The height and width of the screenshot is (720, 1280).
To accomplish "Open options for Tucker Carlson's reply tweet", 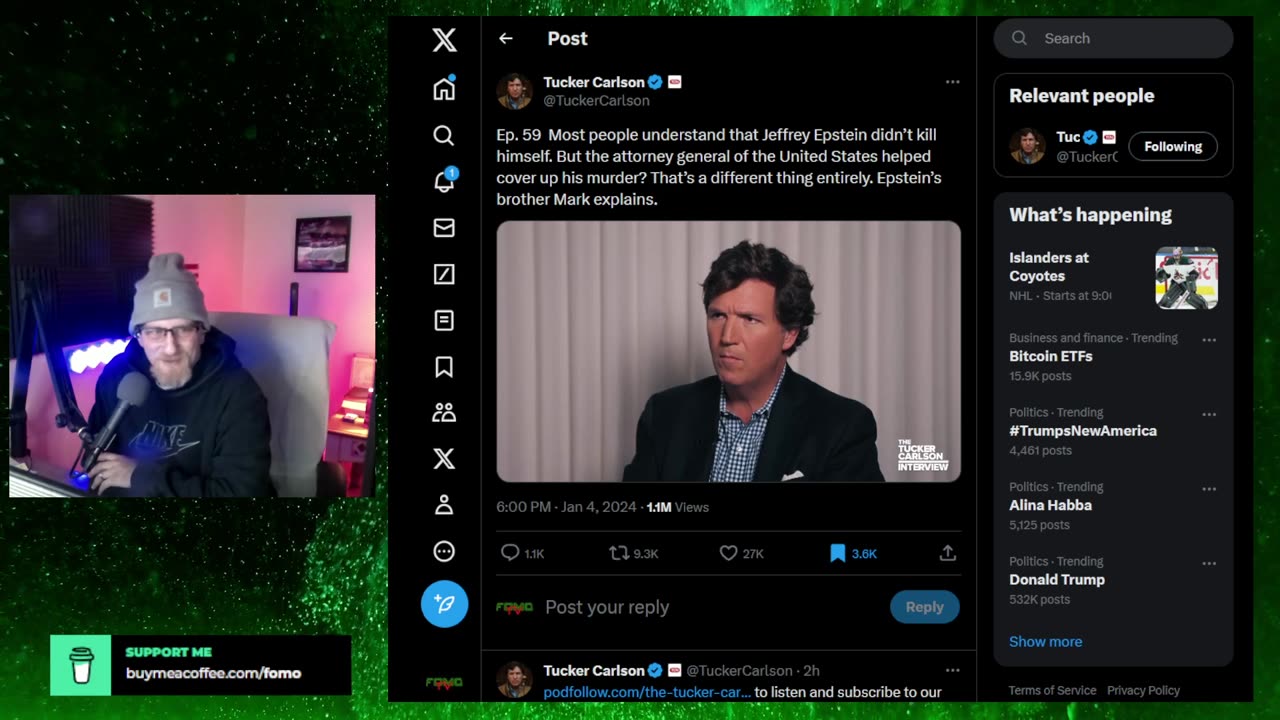I will coord(952,671).
